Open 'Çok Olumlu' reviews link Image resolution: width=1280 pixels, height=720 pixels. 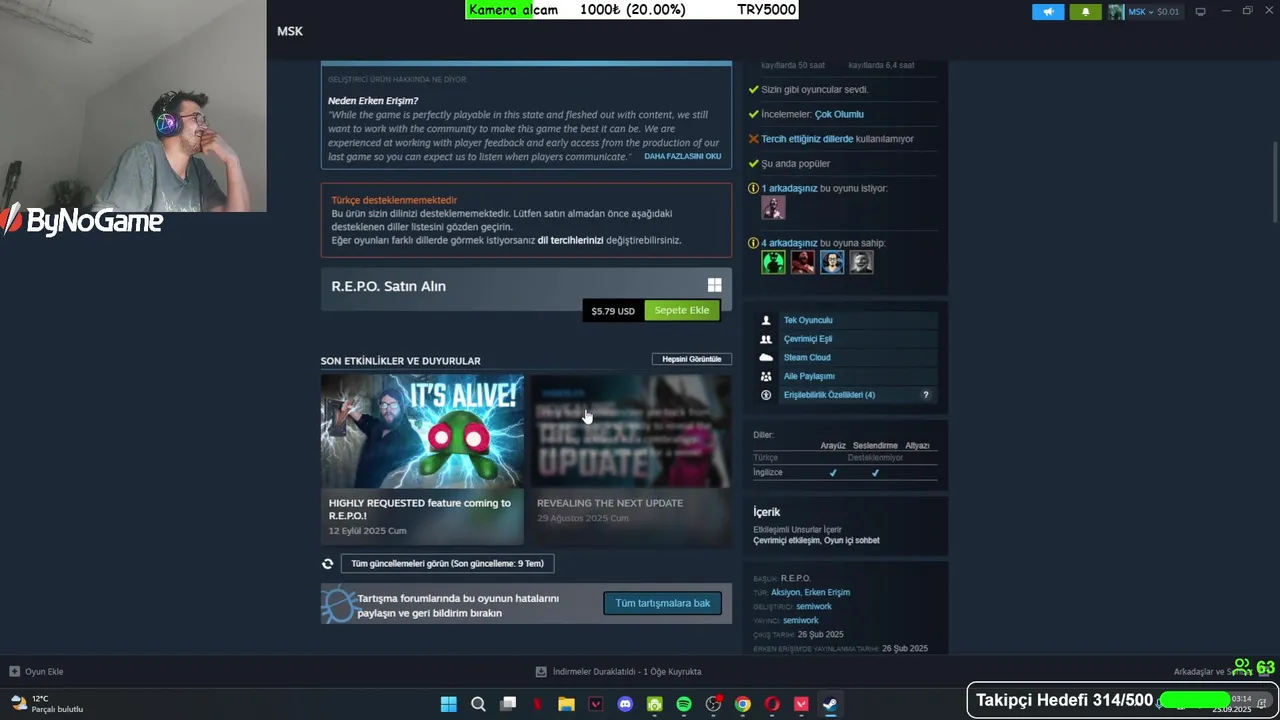[839, 114]
